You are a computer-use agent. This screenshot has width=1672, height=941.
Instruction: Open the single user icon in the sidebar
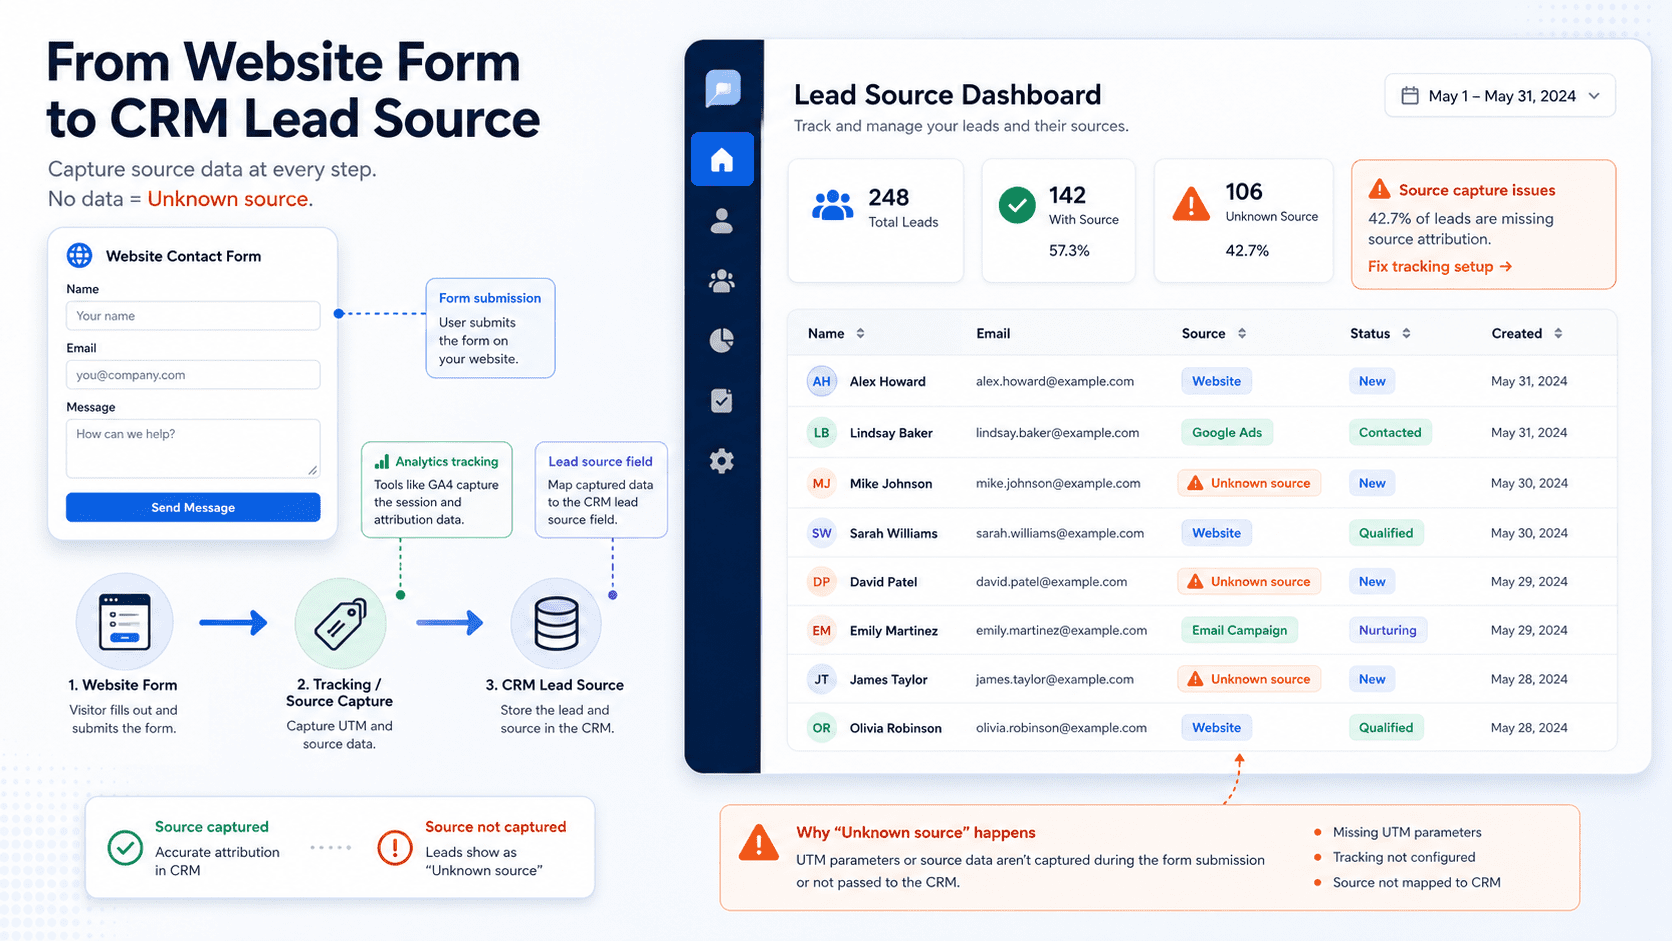722,221
